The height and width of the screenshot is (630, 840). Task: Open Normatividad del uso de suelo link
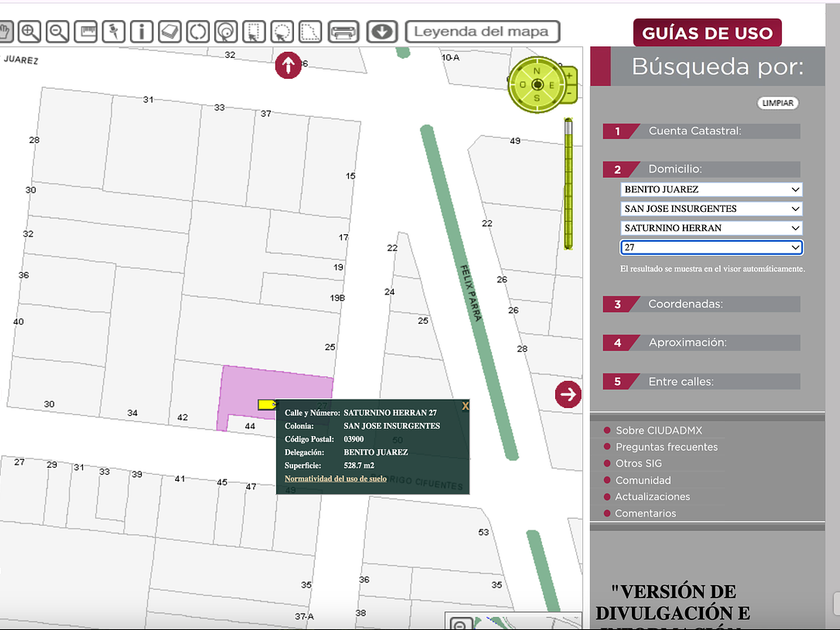(x=335, y=478)
